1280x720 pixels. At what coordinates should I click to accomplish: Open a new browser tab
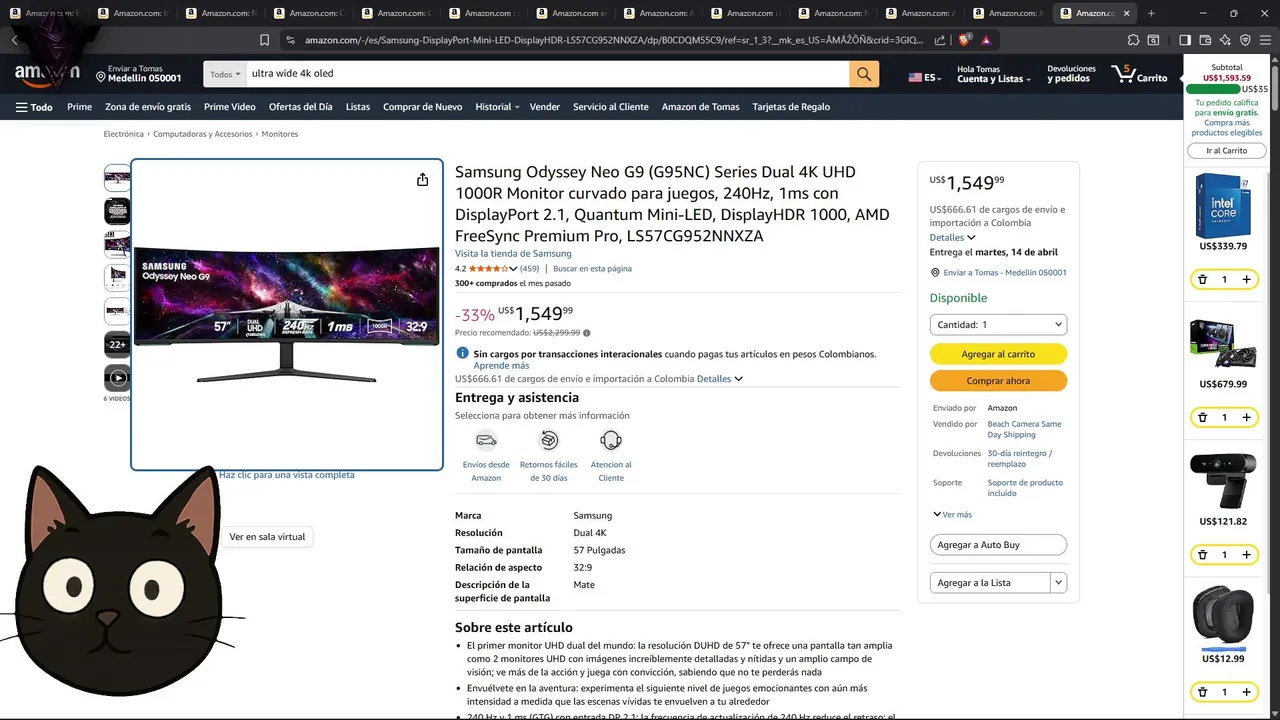click(x=1151, y=13)
